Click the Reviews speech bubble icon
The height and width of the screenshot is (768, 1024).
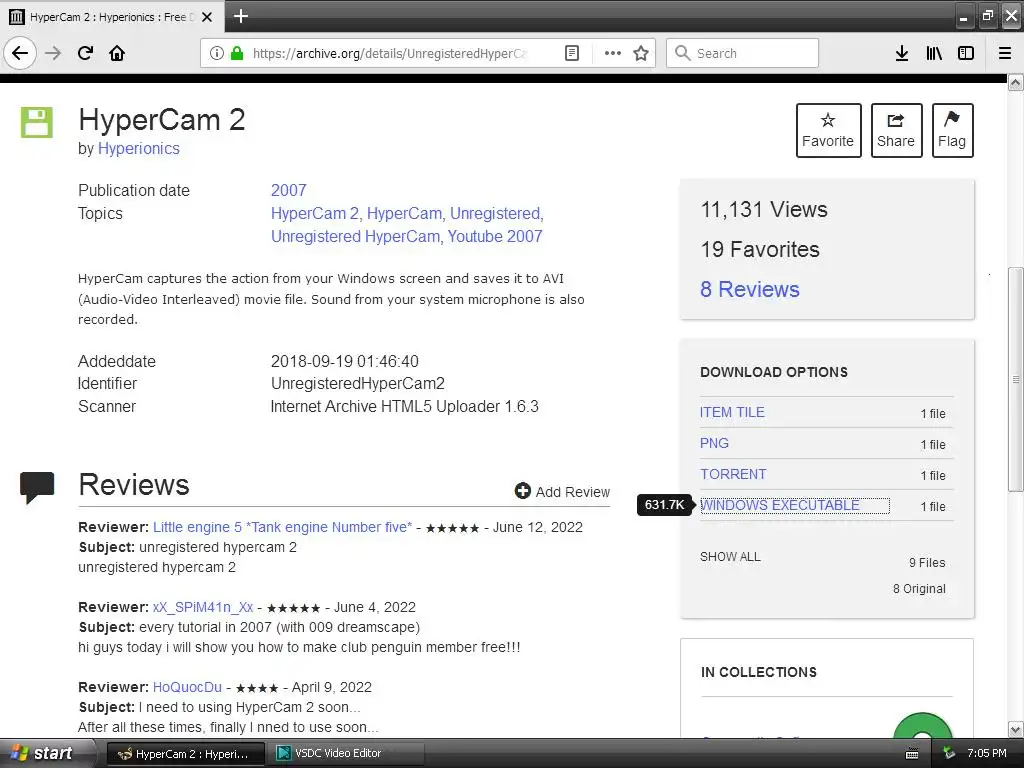(37, 487)
